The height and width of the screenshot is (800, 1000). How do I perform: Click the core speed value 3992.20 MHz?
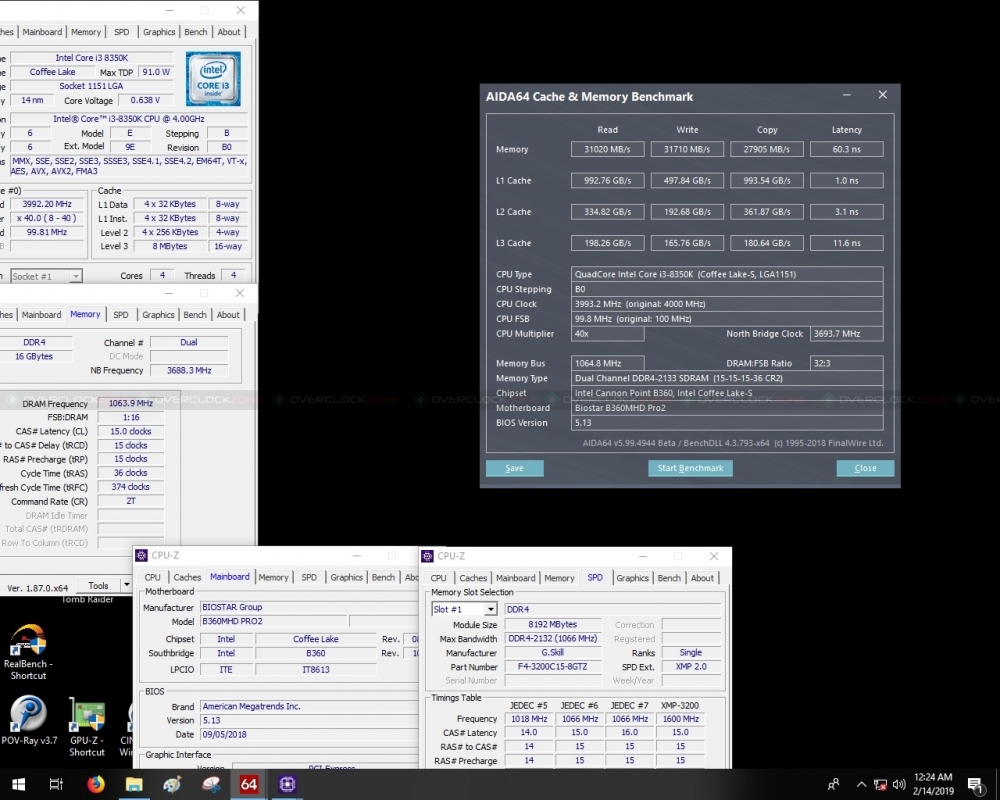tap(47, 204)
